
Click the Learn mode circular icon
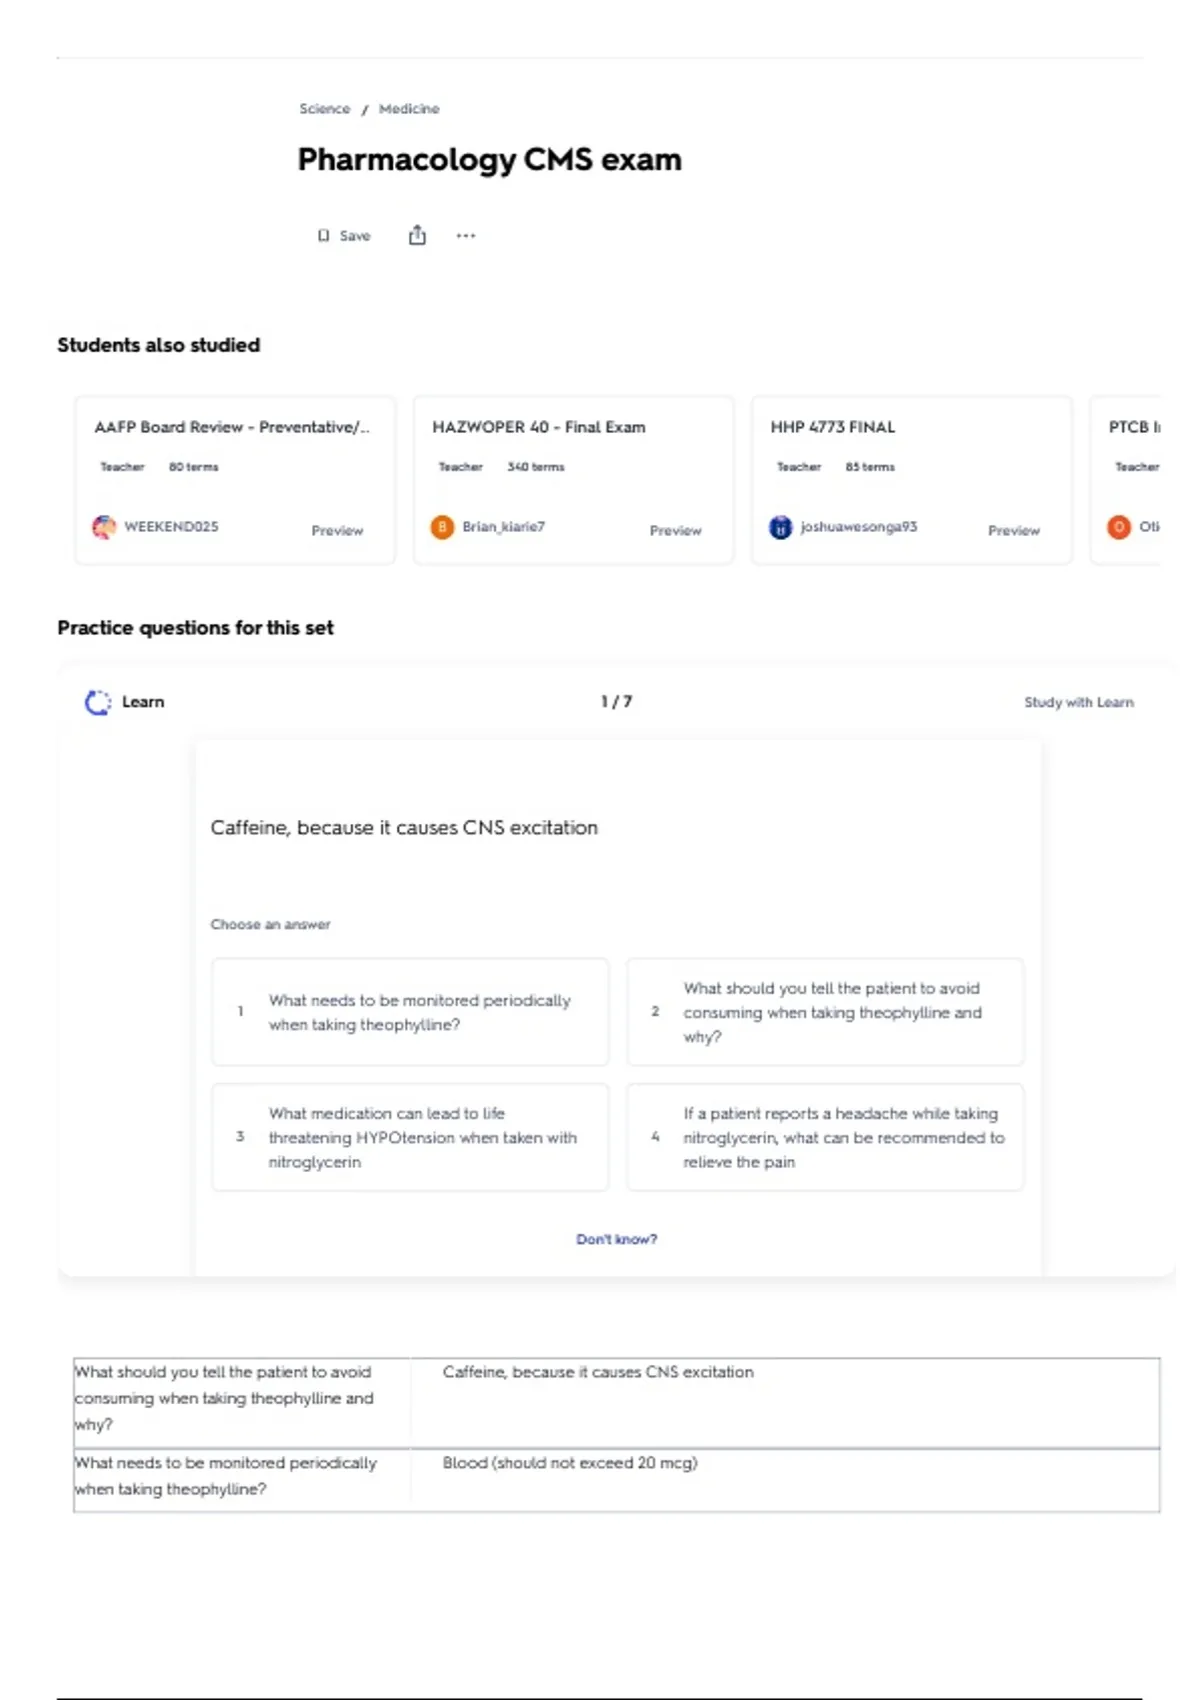98,702
